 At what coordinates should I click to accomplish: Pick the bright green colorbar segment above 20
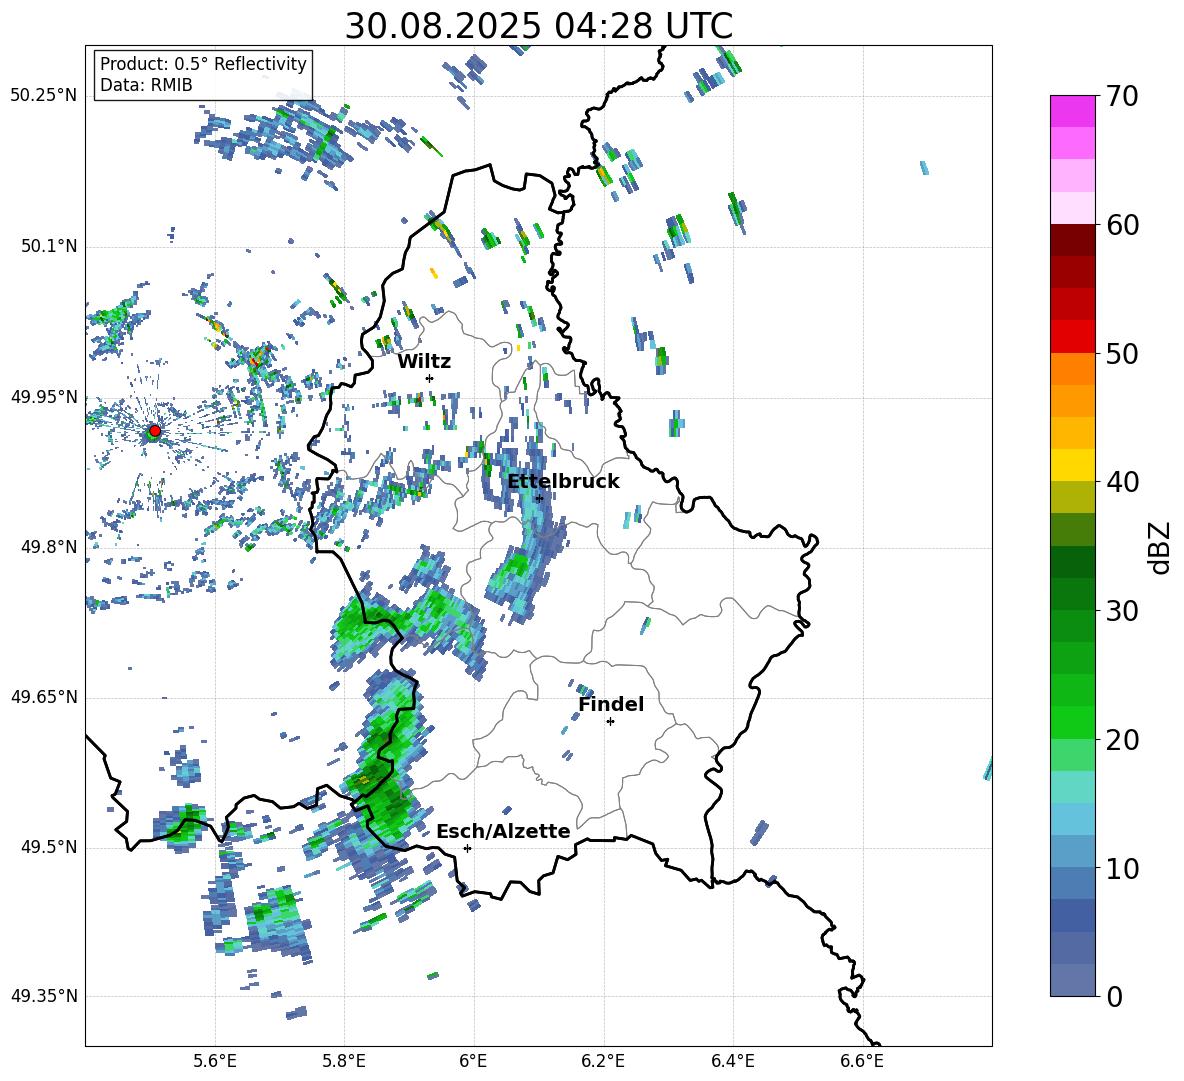point(1072,722)
